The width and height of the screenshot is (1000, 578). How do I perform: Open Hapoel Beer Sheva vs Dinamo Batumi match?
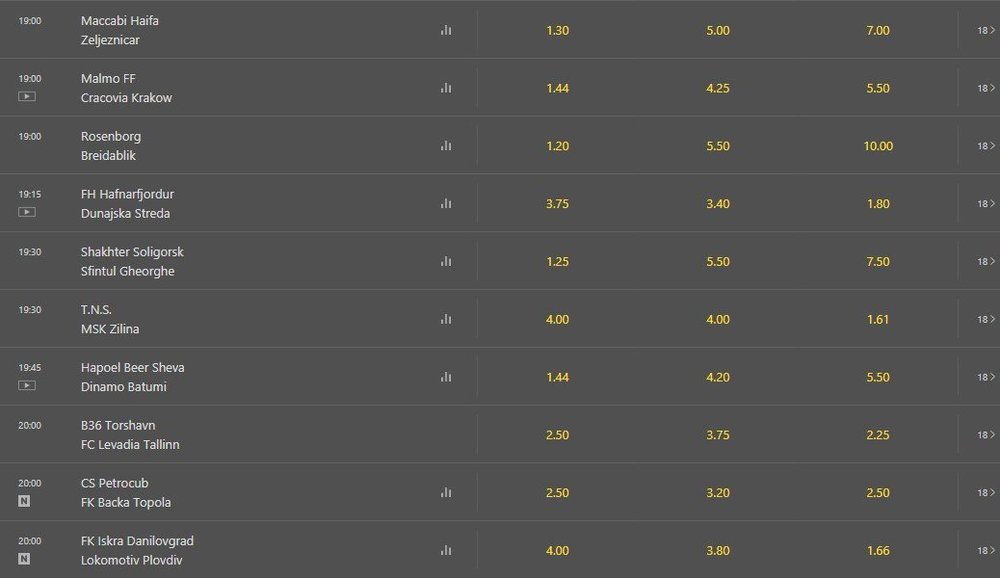[x=132, y=377]
